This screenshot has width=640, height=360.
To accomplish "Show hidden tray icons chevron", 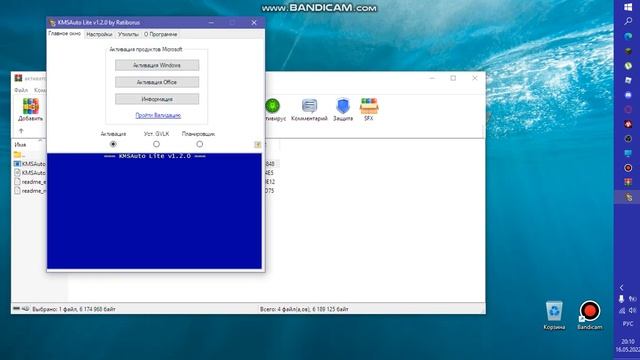I will 622,288.
